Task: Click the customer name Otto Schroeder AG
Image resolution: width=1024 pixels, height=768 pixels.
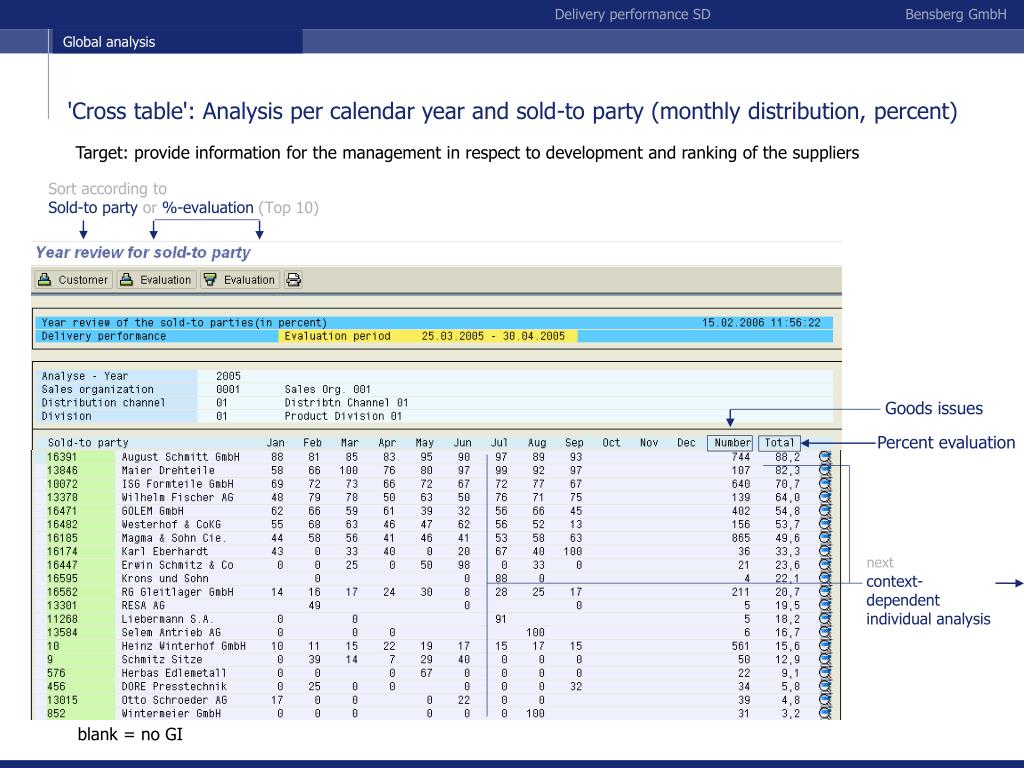Action: pos(174,700)
